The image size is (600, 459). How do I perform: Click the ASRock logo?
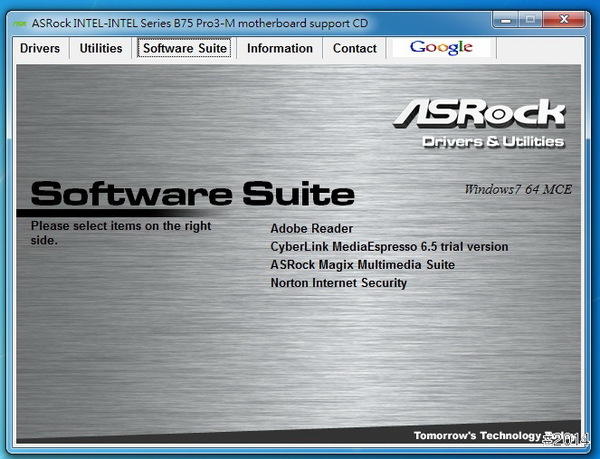[x=479, y=113]
